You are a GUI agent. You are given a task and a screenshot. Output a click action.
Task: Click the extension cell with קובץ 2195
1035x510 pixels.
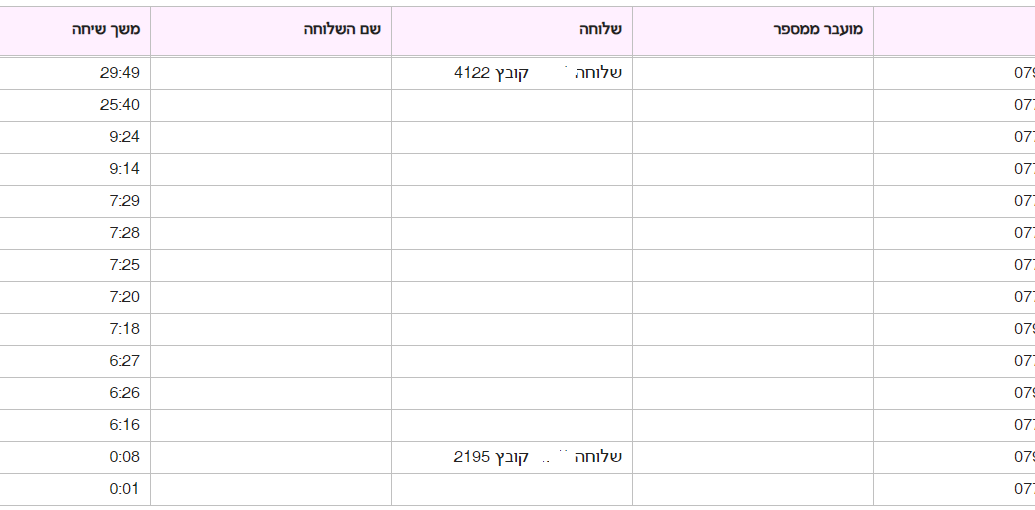538,457
